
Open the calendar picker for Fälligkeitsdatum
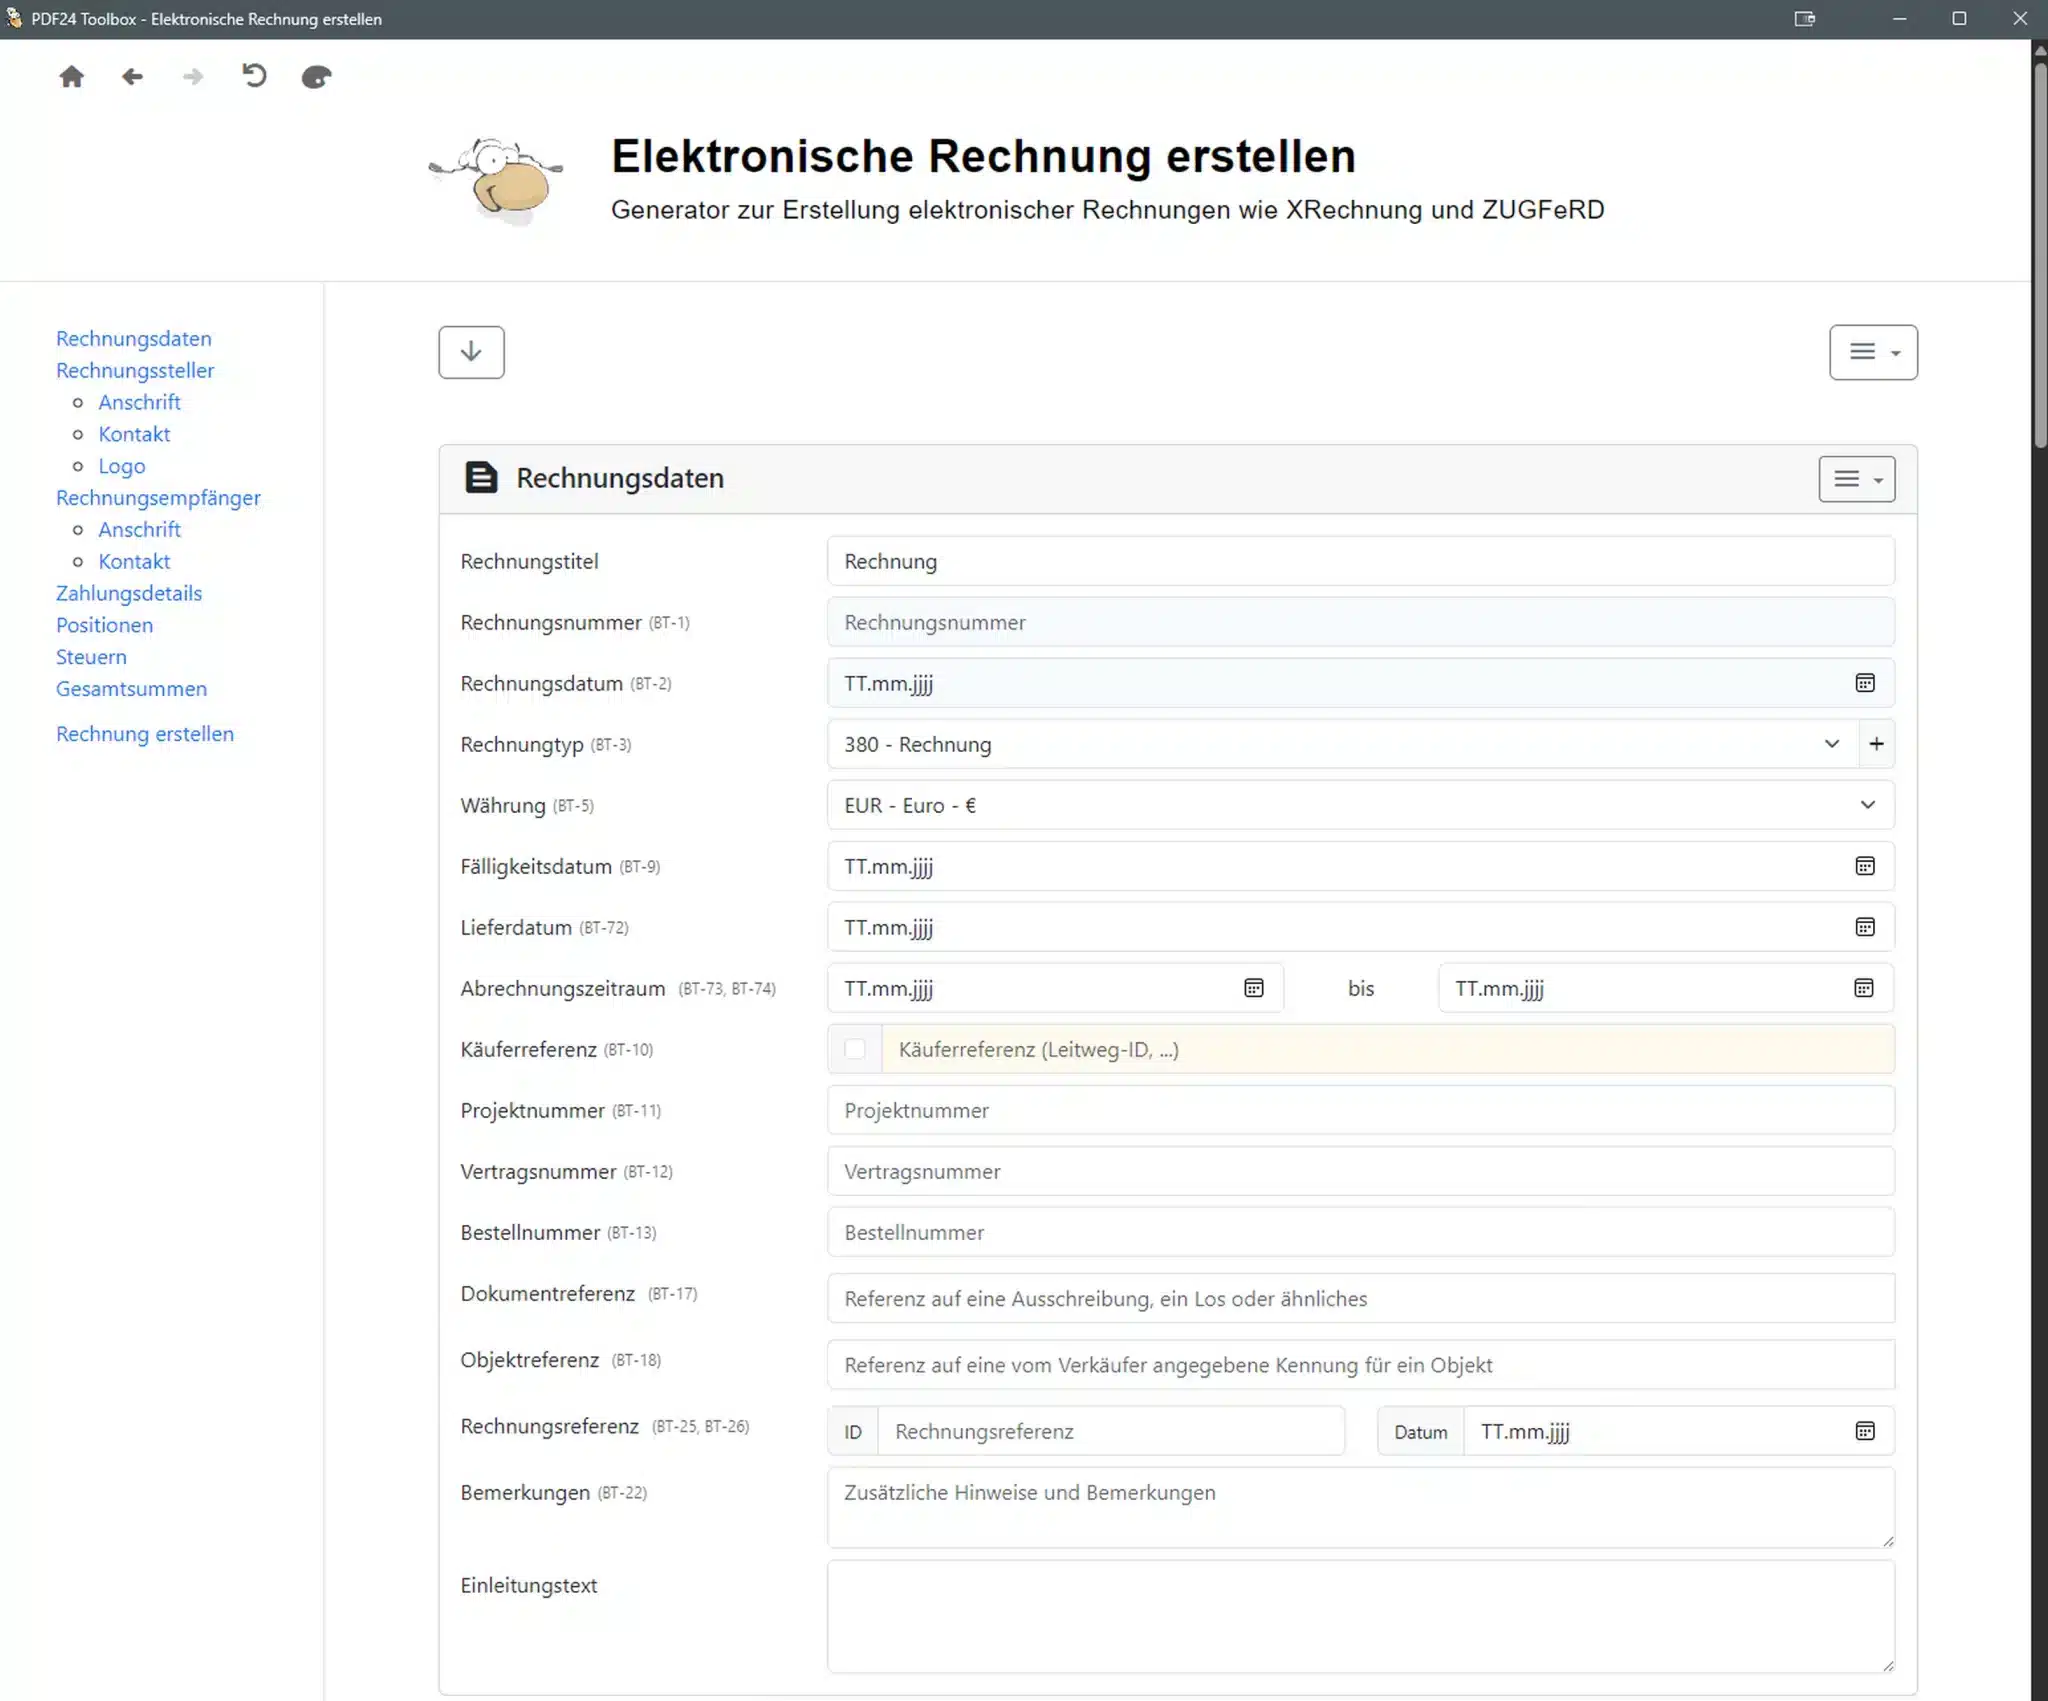point(1865,866)
